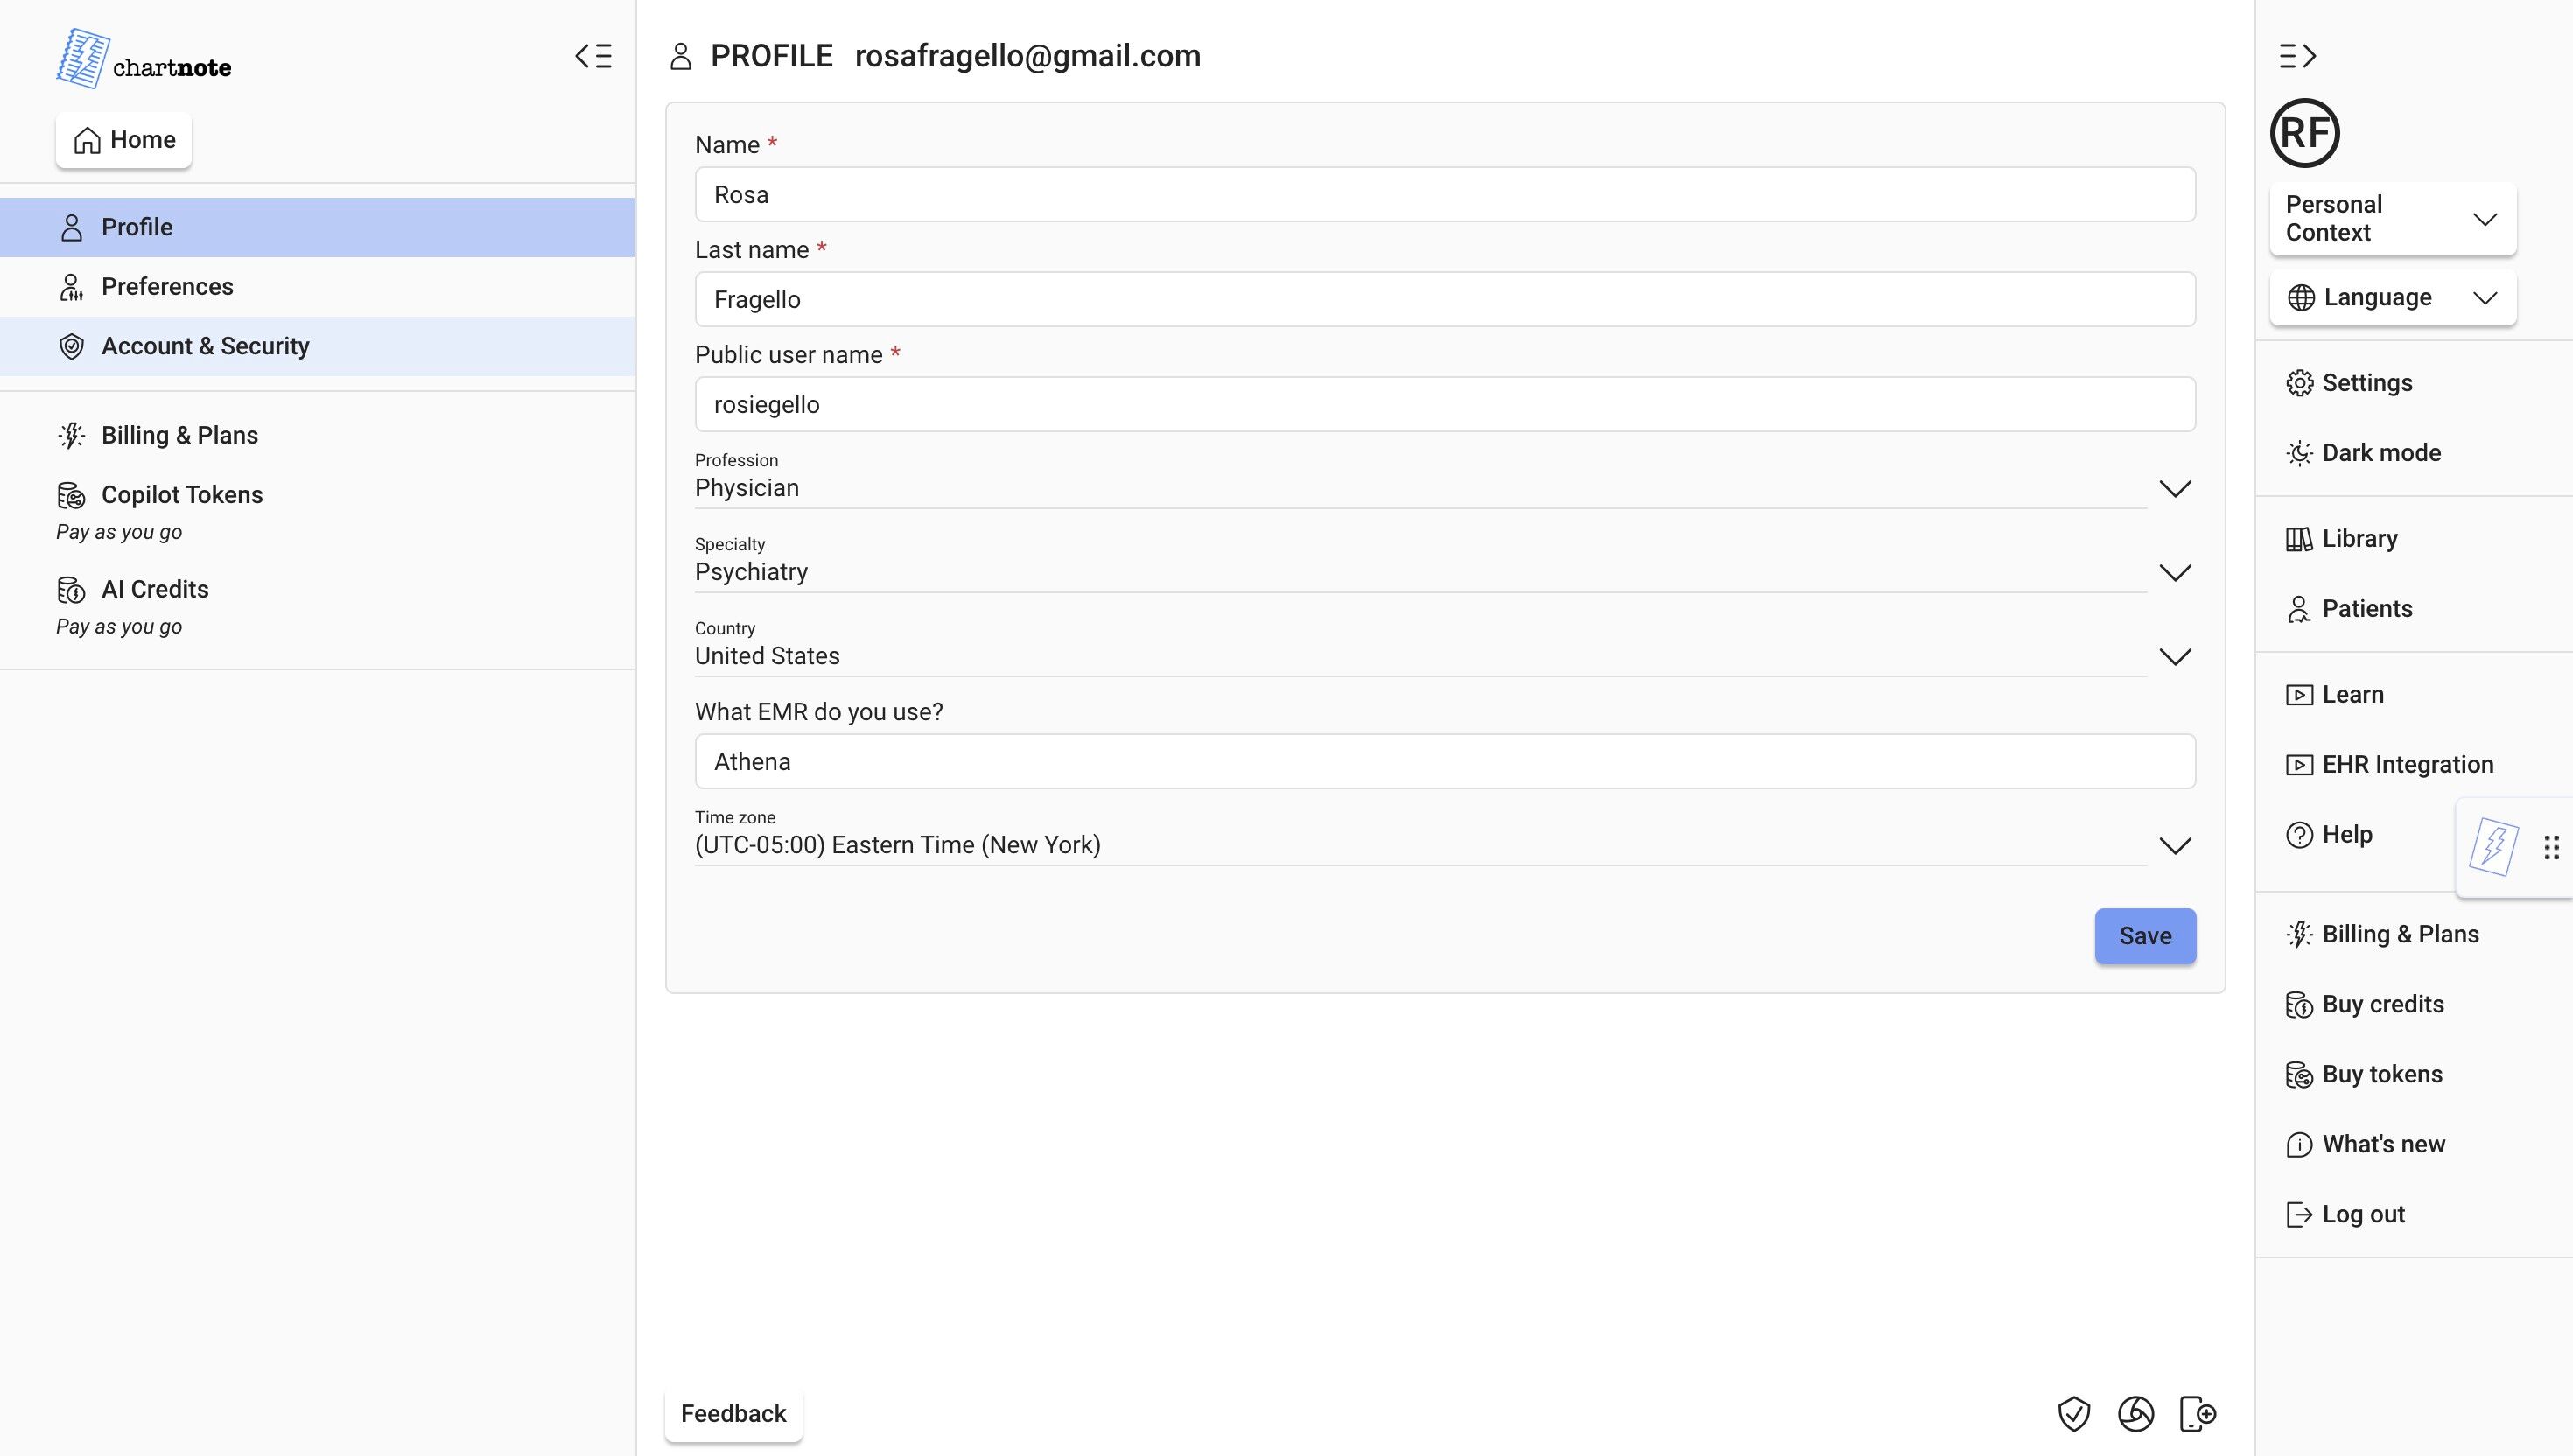The height and width of the screenshot is (1456, 2573).
Task: Click the shield checkmark icon at bottom
Action: point(2073,1413)
